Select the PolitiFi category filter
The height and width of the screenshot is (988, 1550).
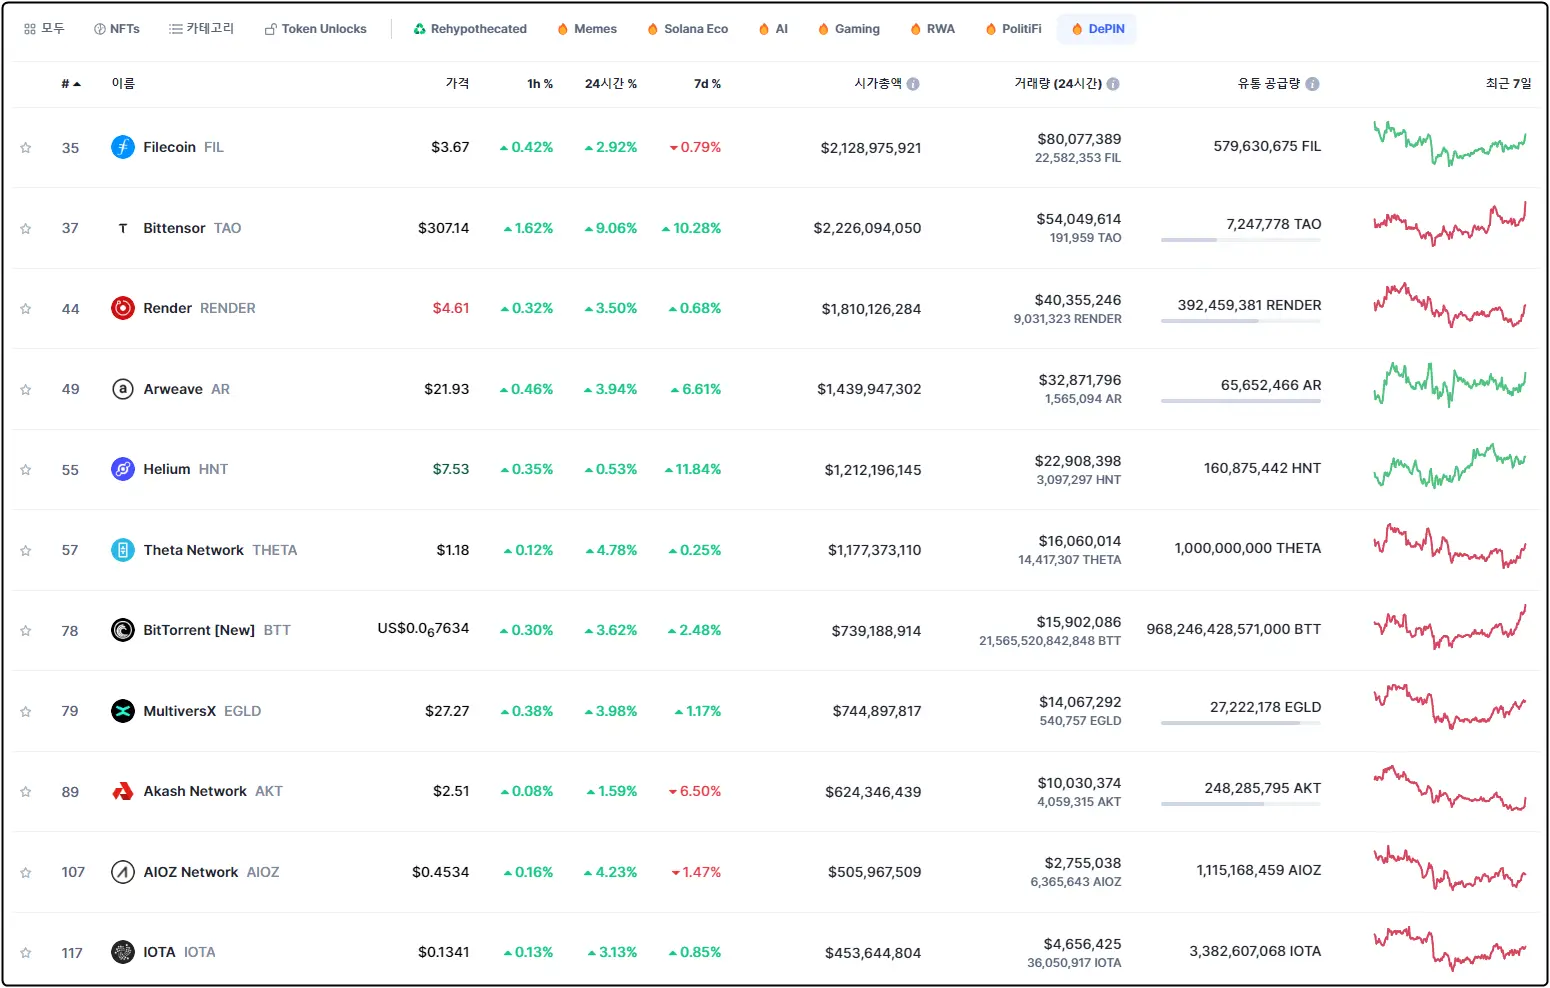1014,29
